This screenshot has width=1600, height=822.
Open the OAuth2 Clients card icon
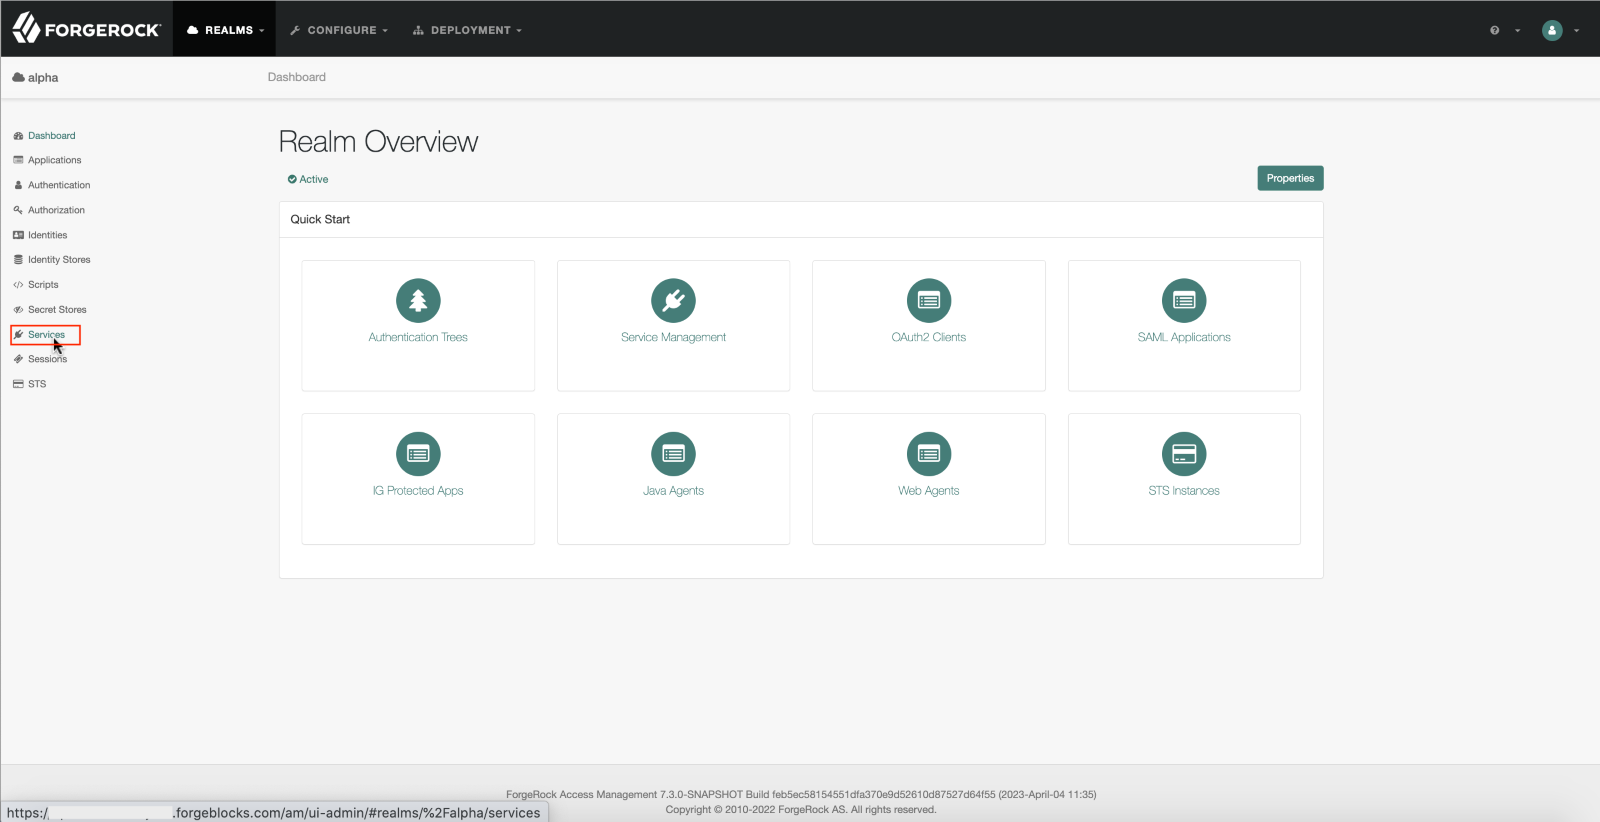[929, 300]
